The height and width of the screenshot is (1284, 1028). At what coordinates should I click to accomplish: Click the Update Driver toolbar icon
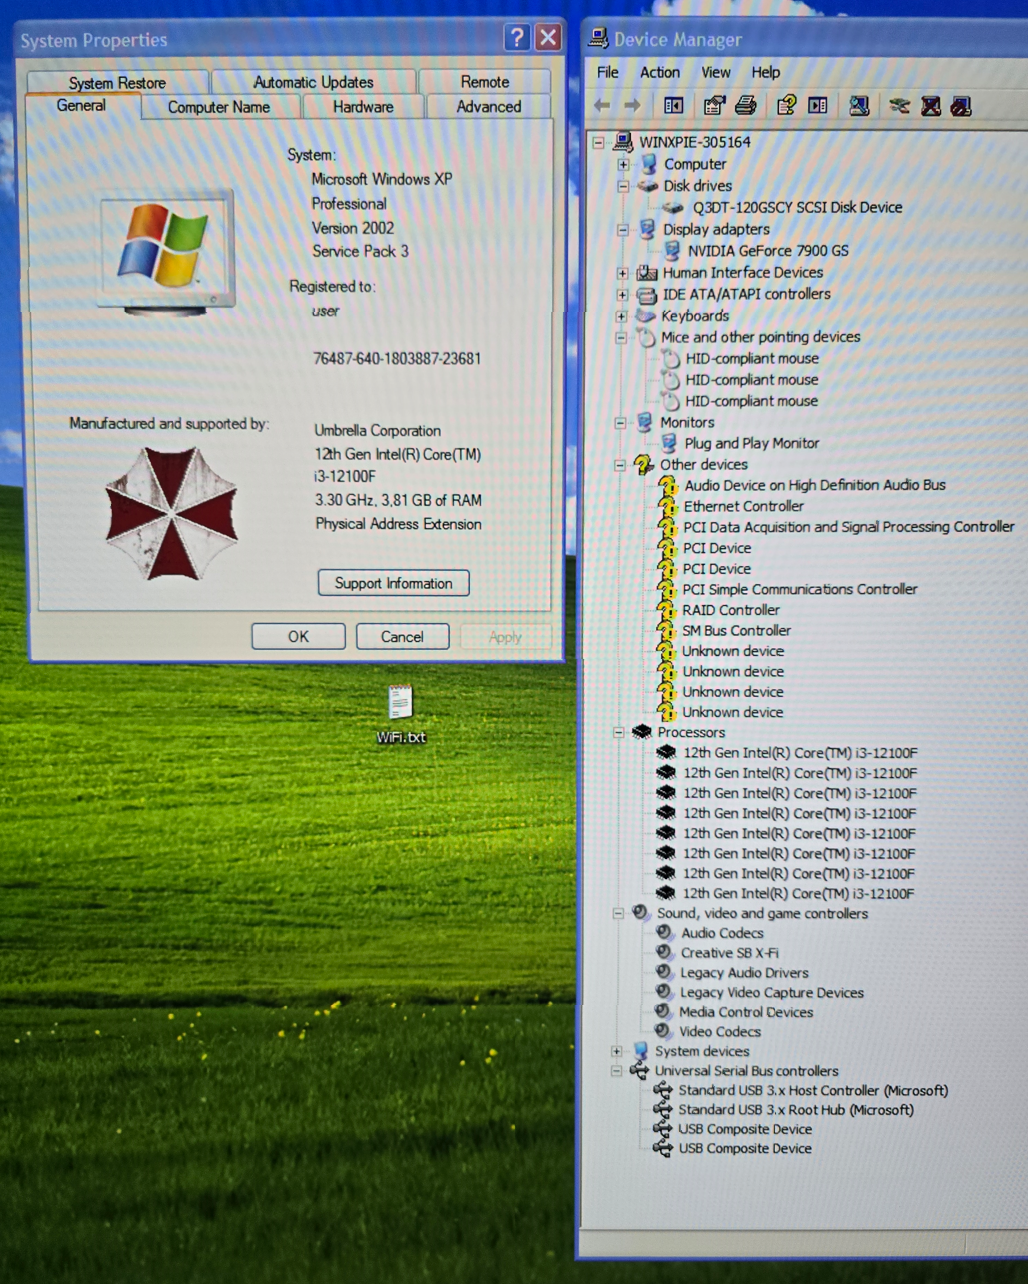(900, 106)
